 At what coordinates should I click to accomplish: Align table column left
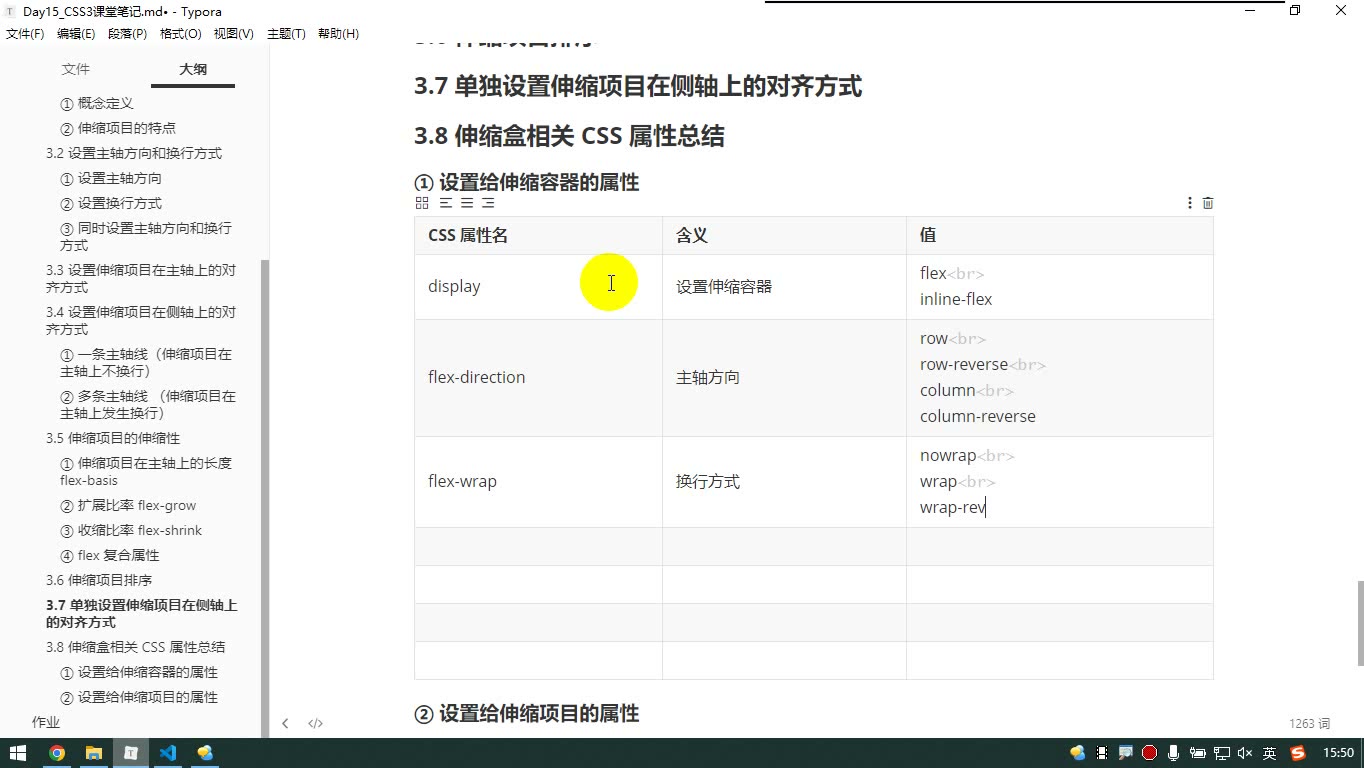point(446,203)
